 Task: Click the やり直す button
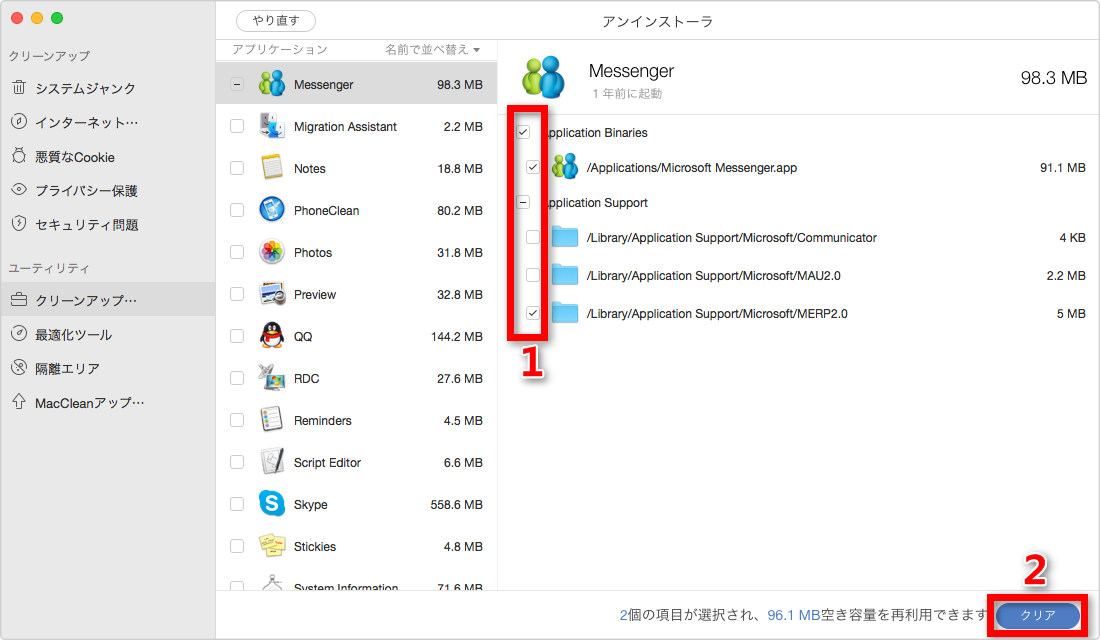coord(276,20)
